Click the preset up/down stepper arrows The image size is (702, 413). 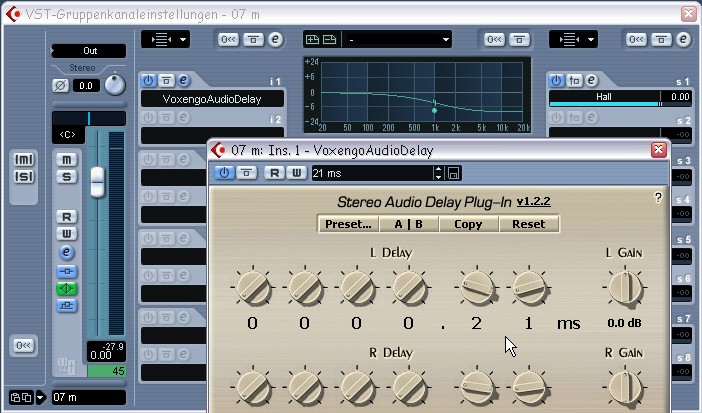click(438, 173)
